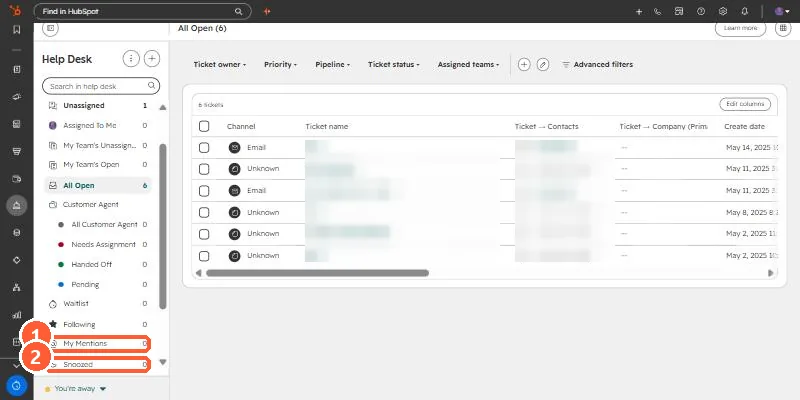800x400 pixels.
Task: Click the plus button beside Help Desk
Action: pos(152,59)
